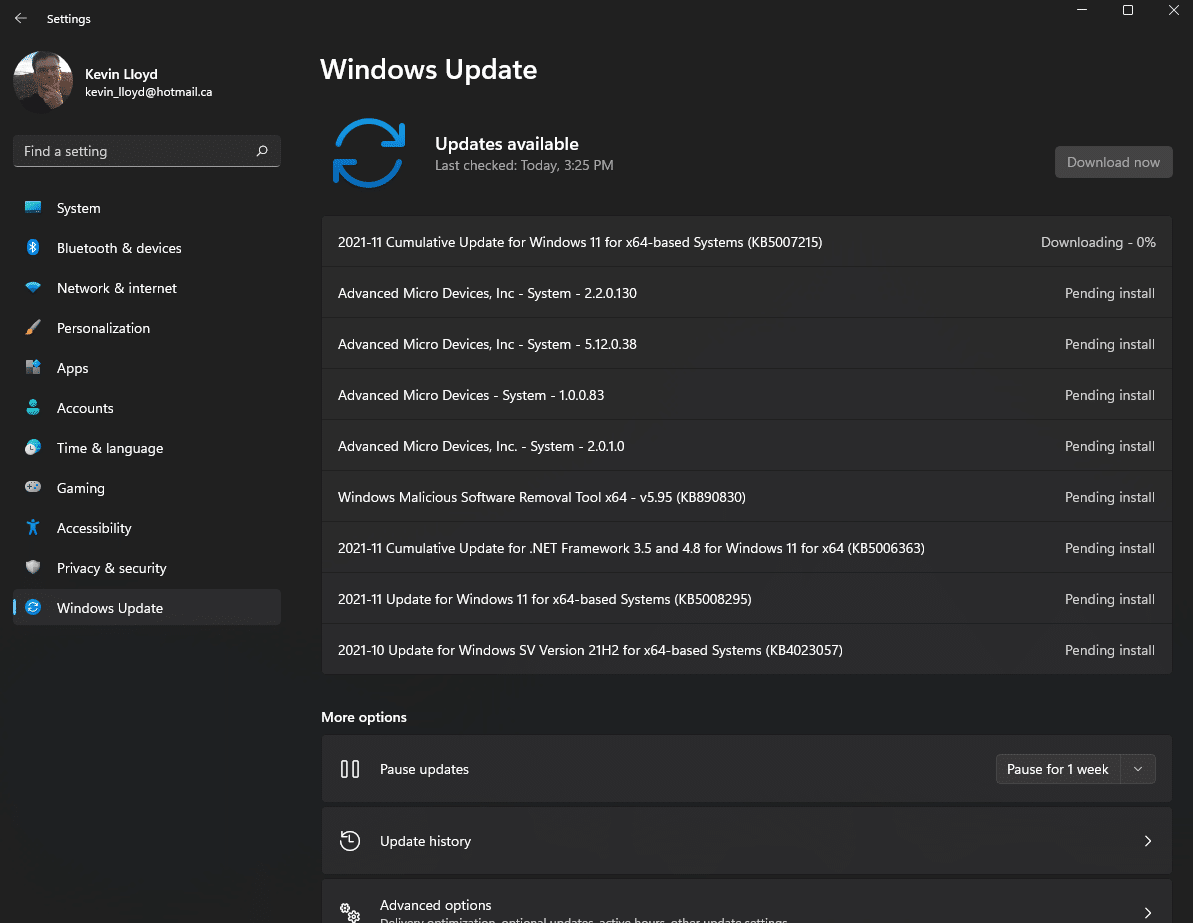Click Last checked: Today, 3:25 PM text
1193x923 pixels.
click(524, 165)
